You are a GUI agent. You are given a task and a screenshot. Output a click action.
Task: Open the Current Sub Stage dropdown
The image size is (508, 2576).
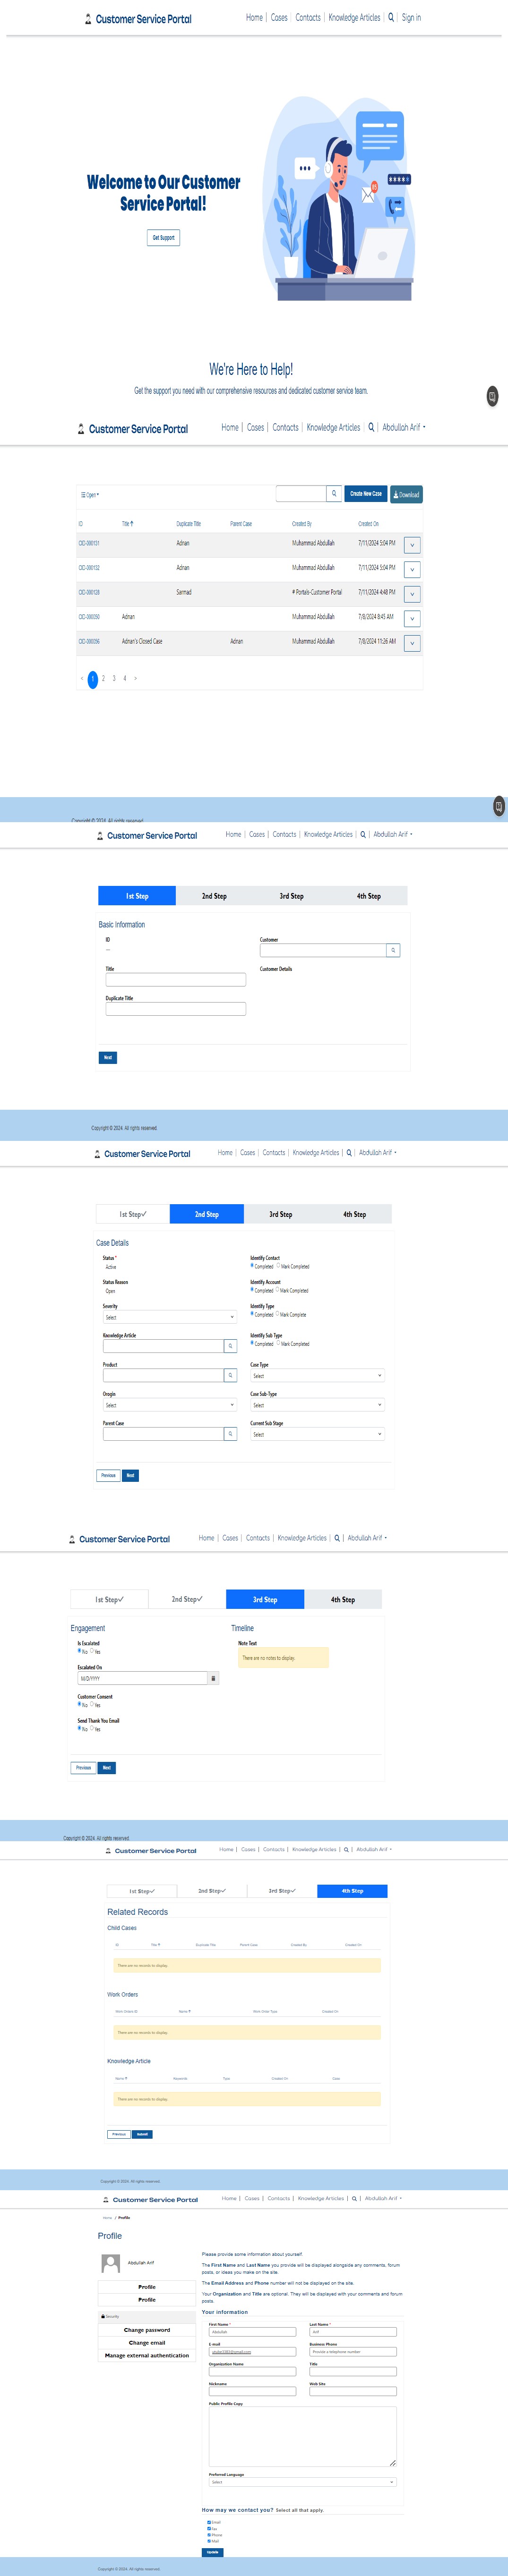click(317, 1434)
